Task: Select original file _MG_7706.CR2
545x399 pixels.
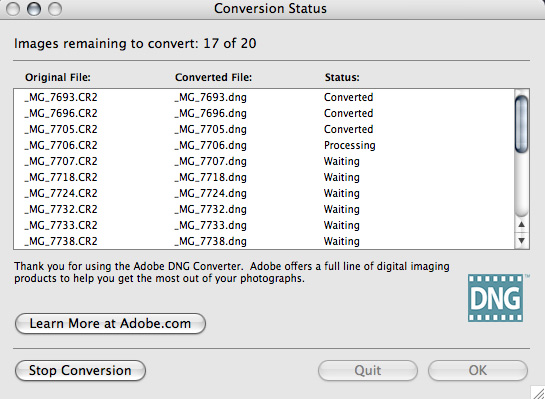Action: coord(61,145)
